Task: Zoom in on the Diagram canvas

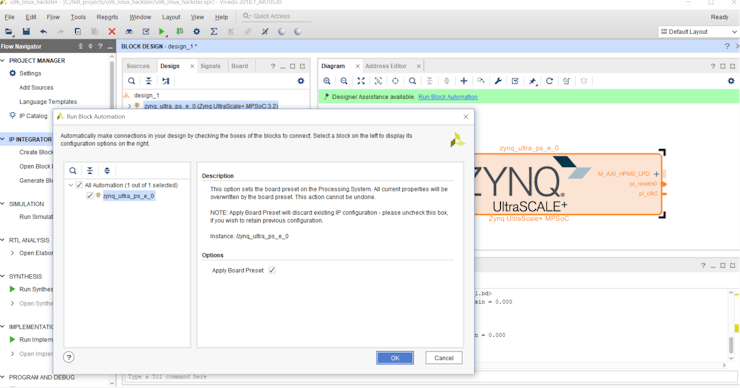Action: [x=327, y=81]
